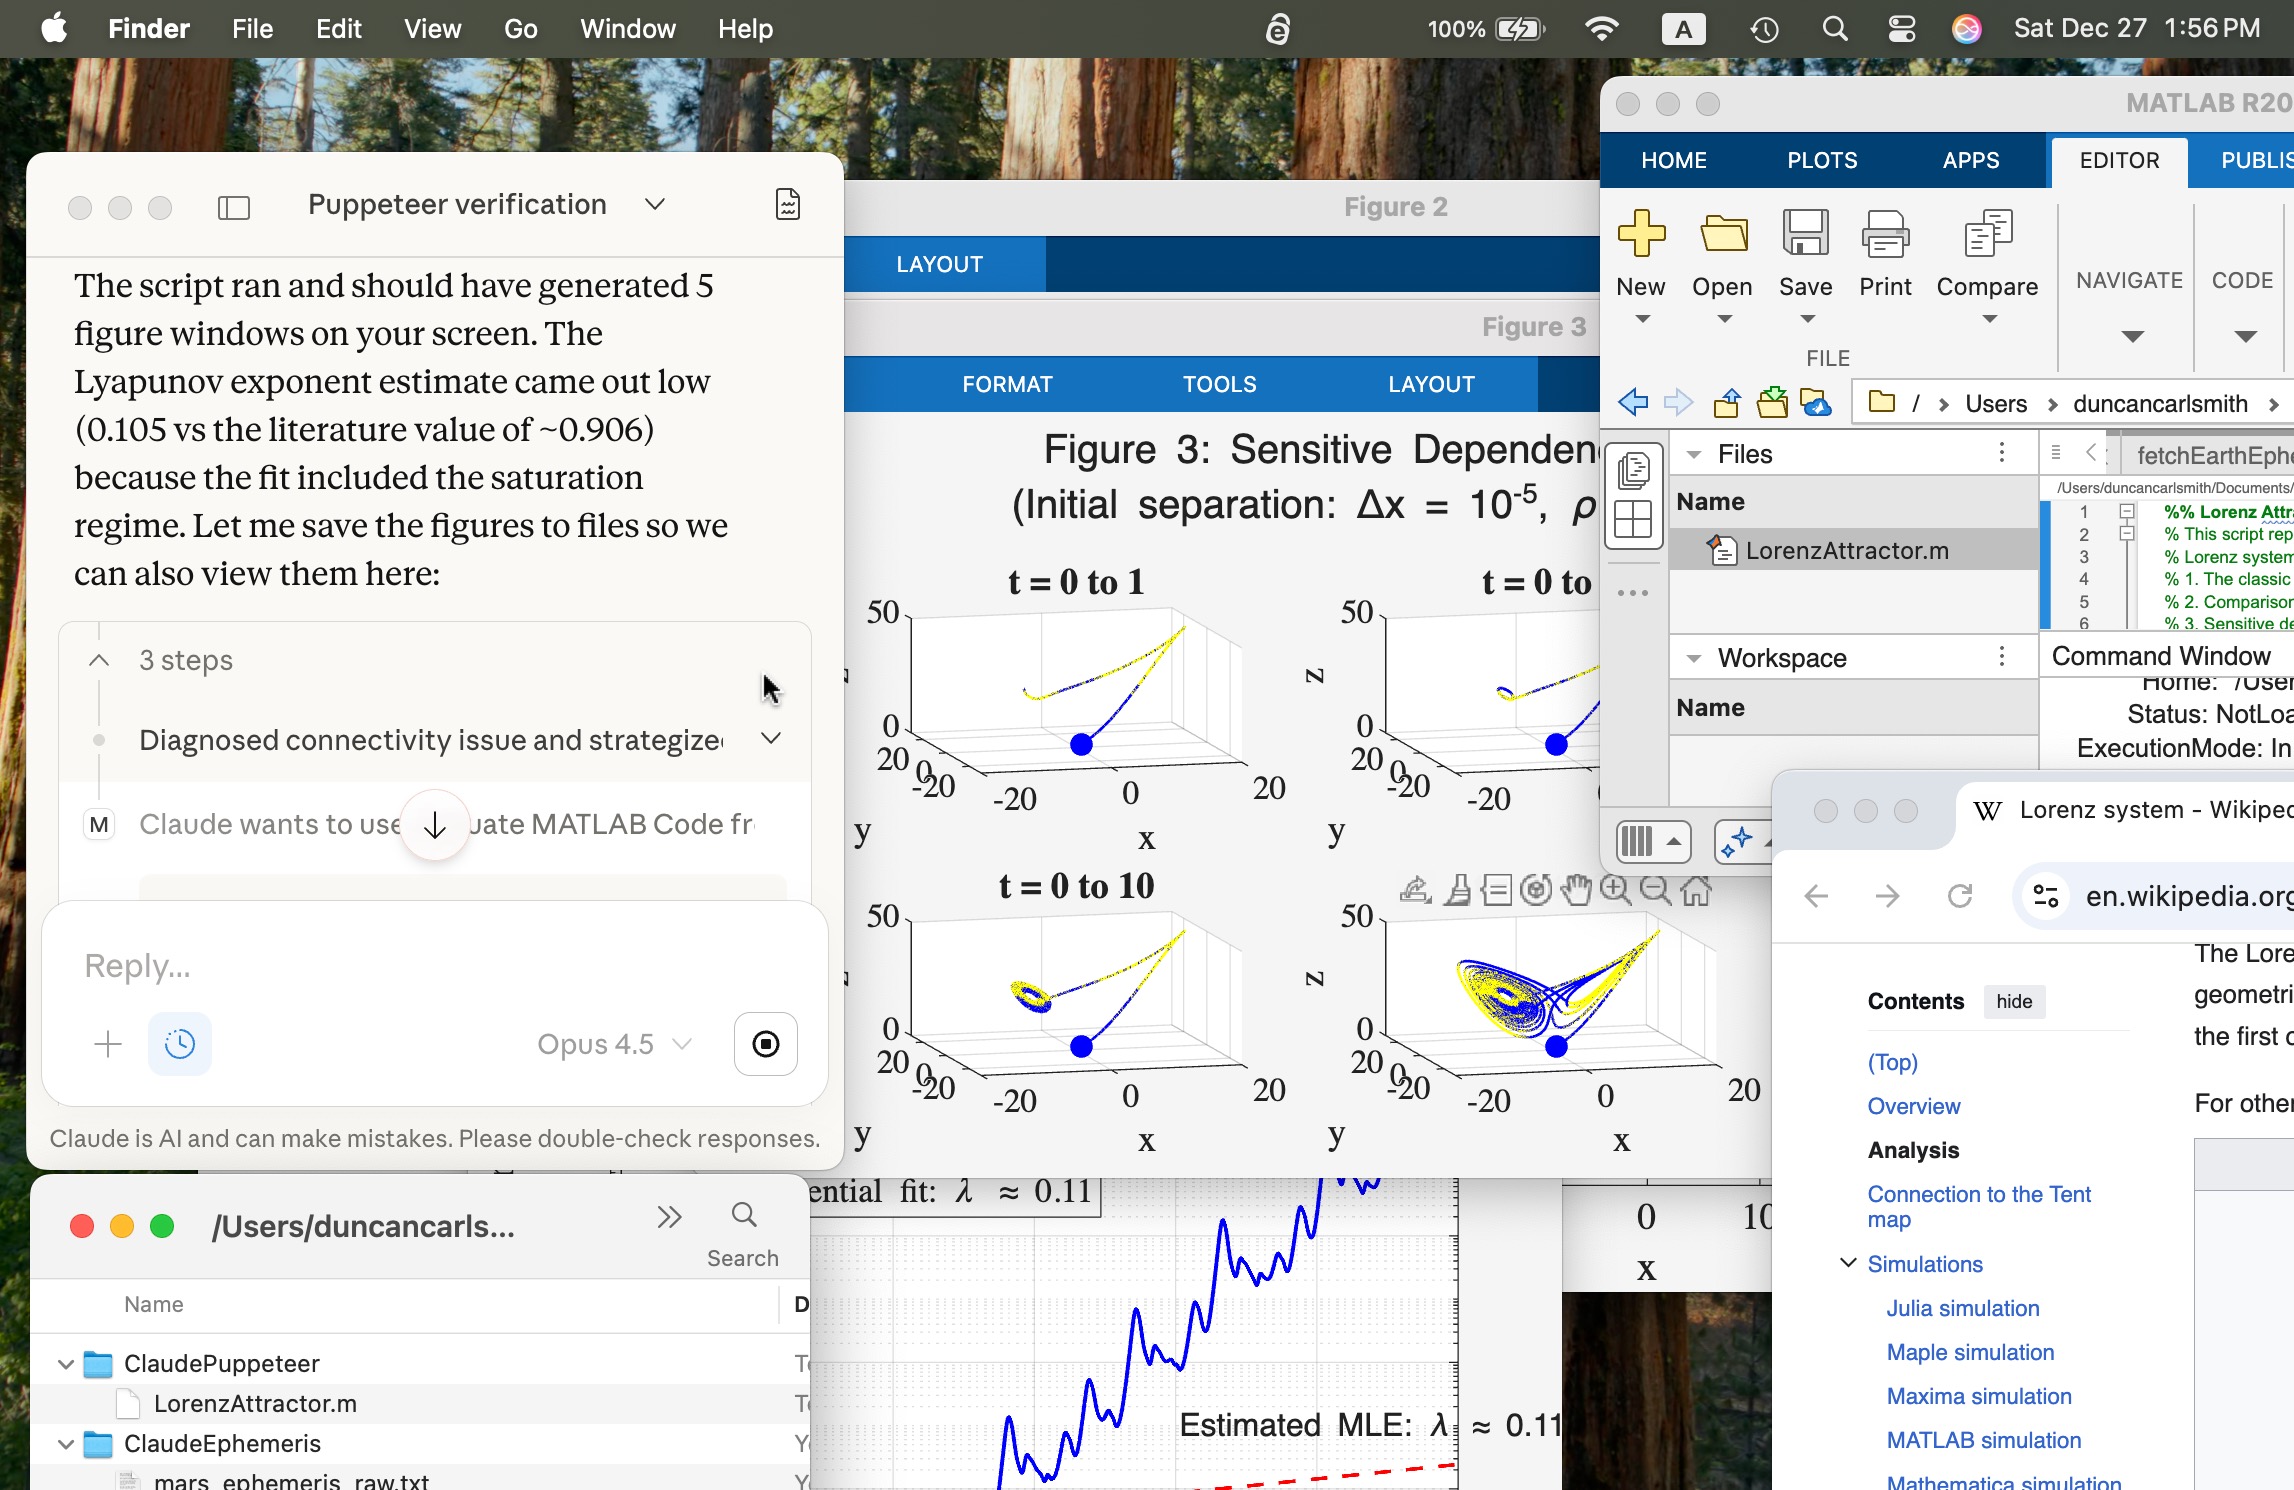Click the Print icon in MATLAB toolstrip

[x=1885, y=234]
